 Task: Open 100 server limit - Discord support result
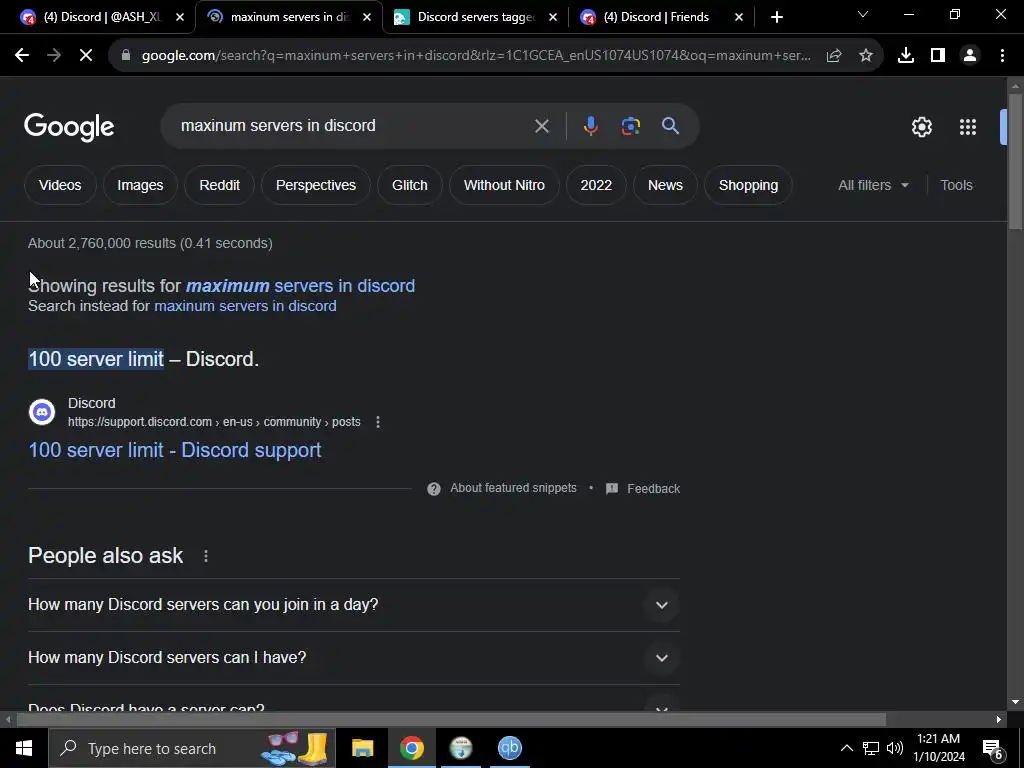click(175, 450)
